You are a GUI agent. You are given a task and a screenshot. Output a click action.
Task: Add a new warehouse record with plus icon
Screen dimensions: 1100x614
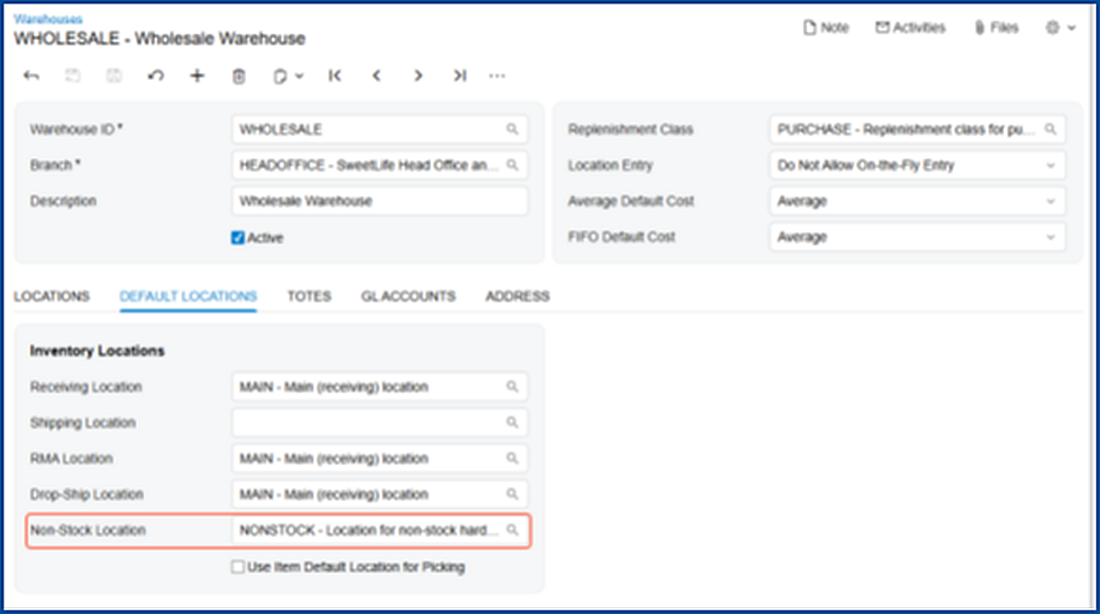click(x=197, y=76)
